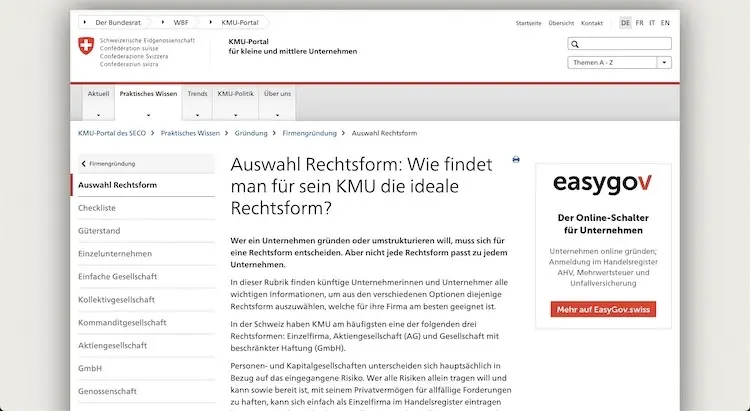This screenshot has width=750, height=411.
Task: Click the back chevron beside sidebar Firmengründung
Action: pyautogui.click(x=84, y=164)
